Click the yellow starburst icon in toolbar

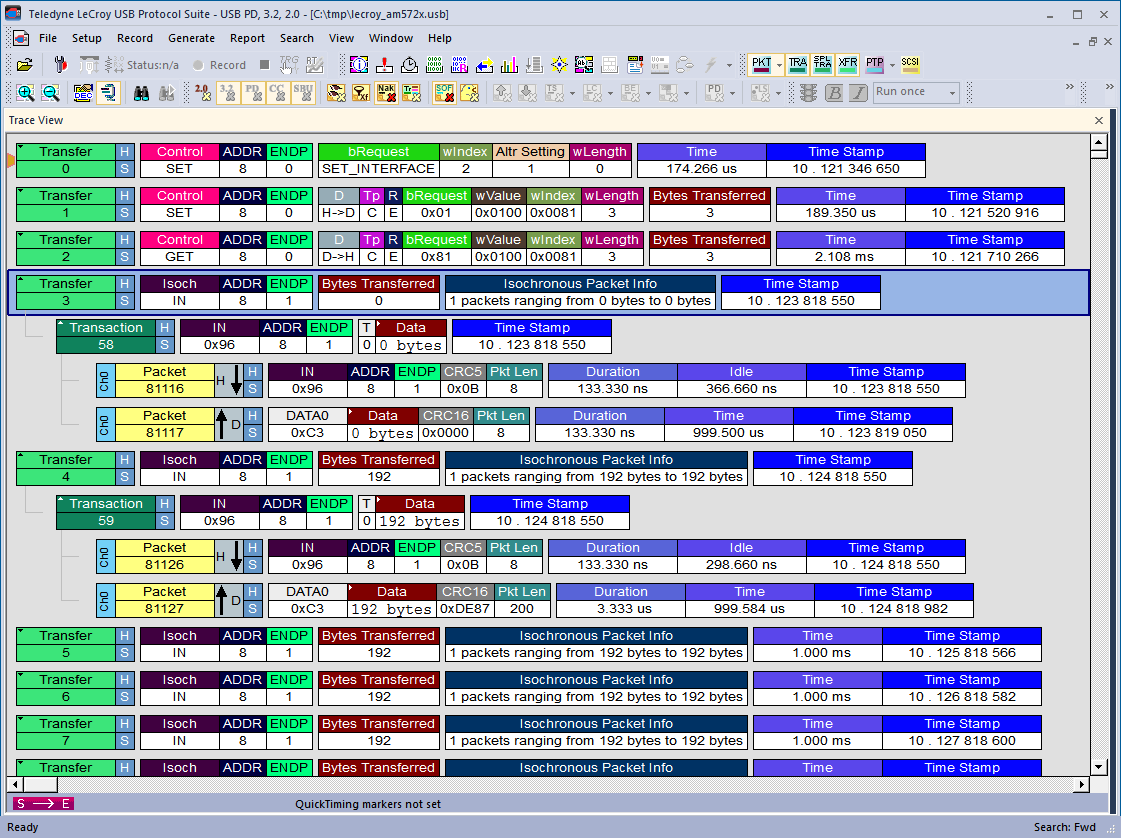pyautogui.click(x=559, y=65)
